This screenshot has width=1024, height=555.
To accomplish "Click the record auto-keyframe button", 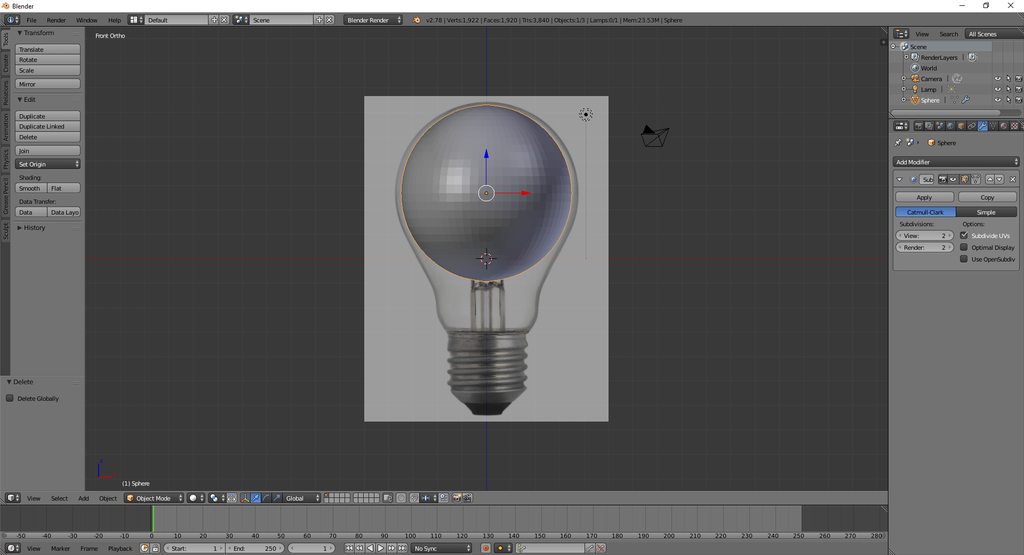I will [x=486, y=548].
